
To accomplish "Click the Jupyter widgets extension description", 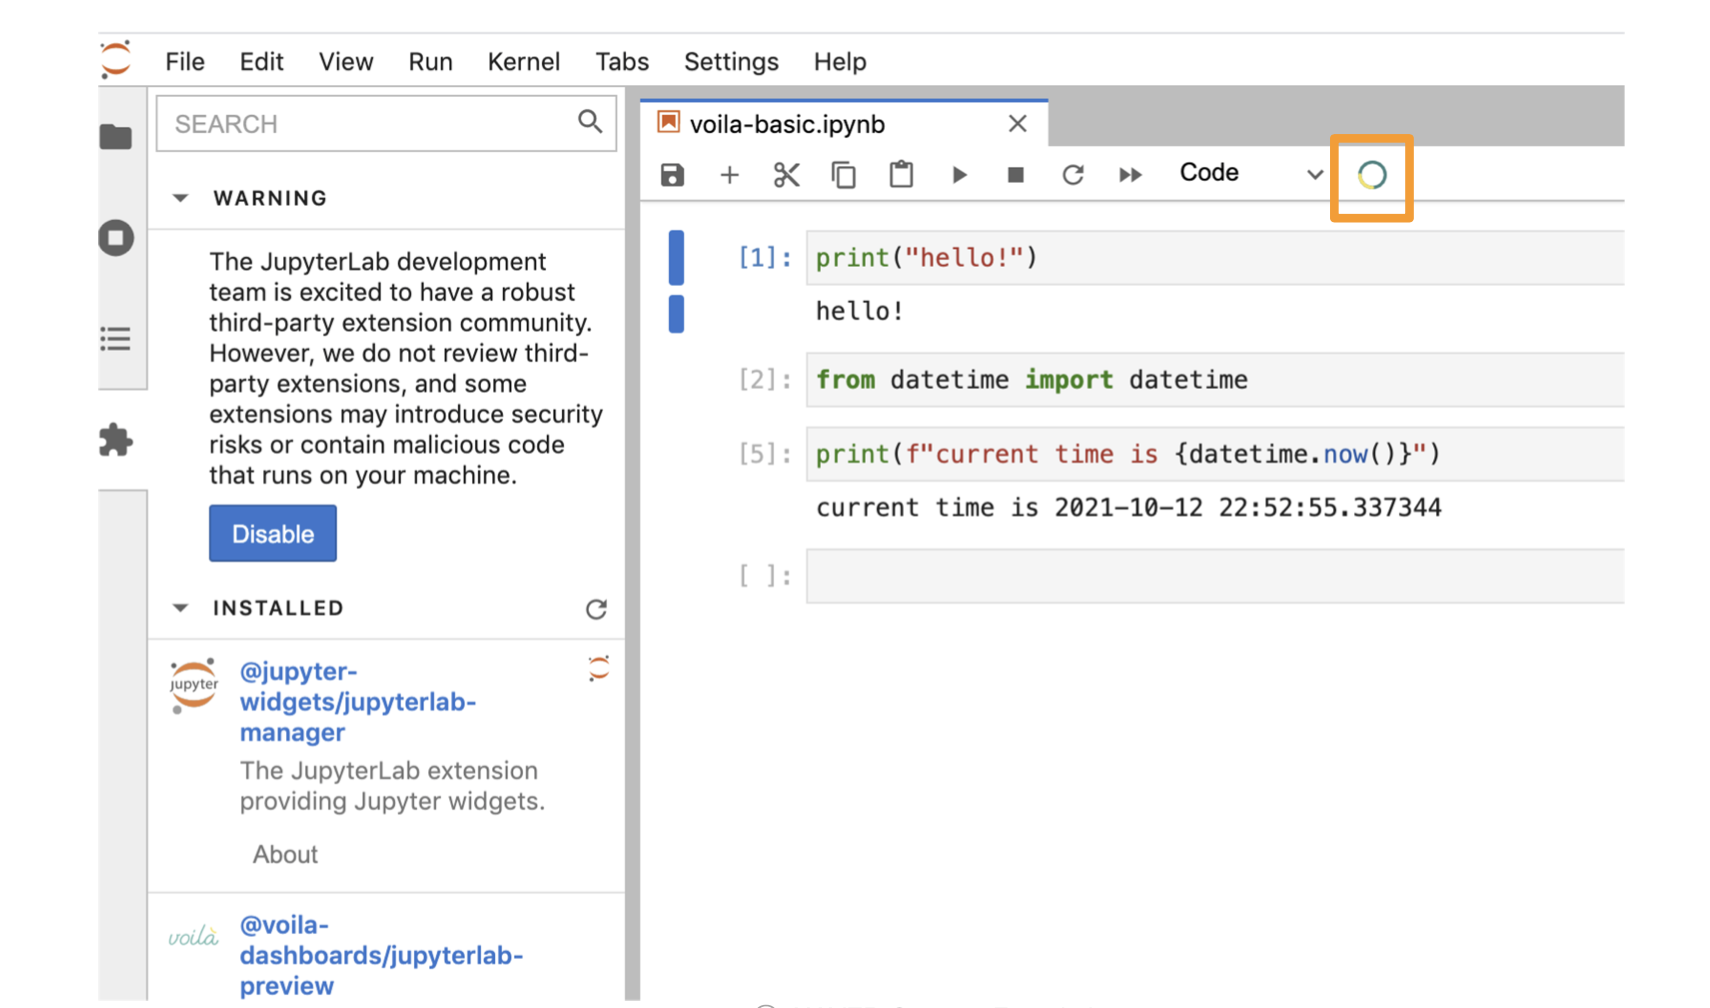I will tap(392, 786).
